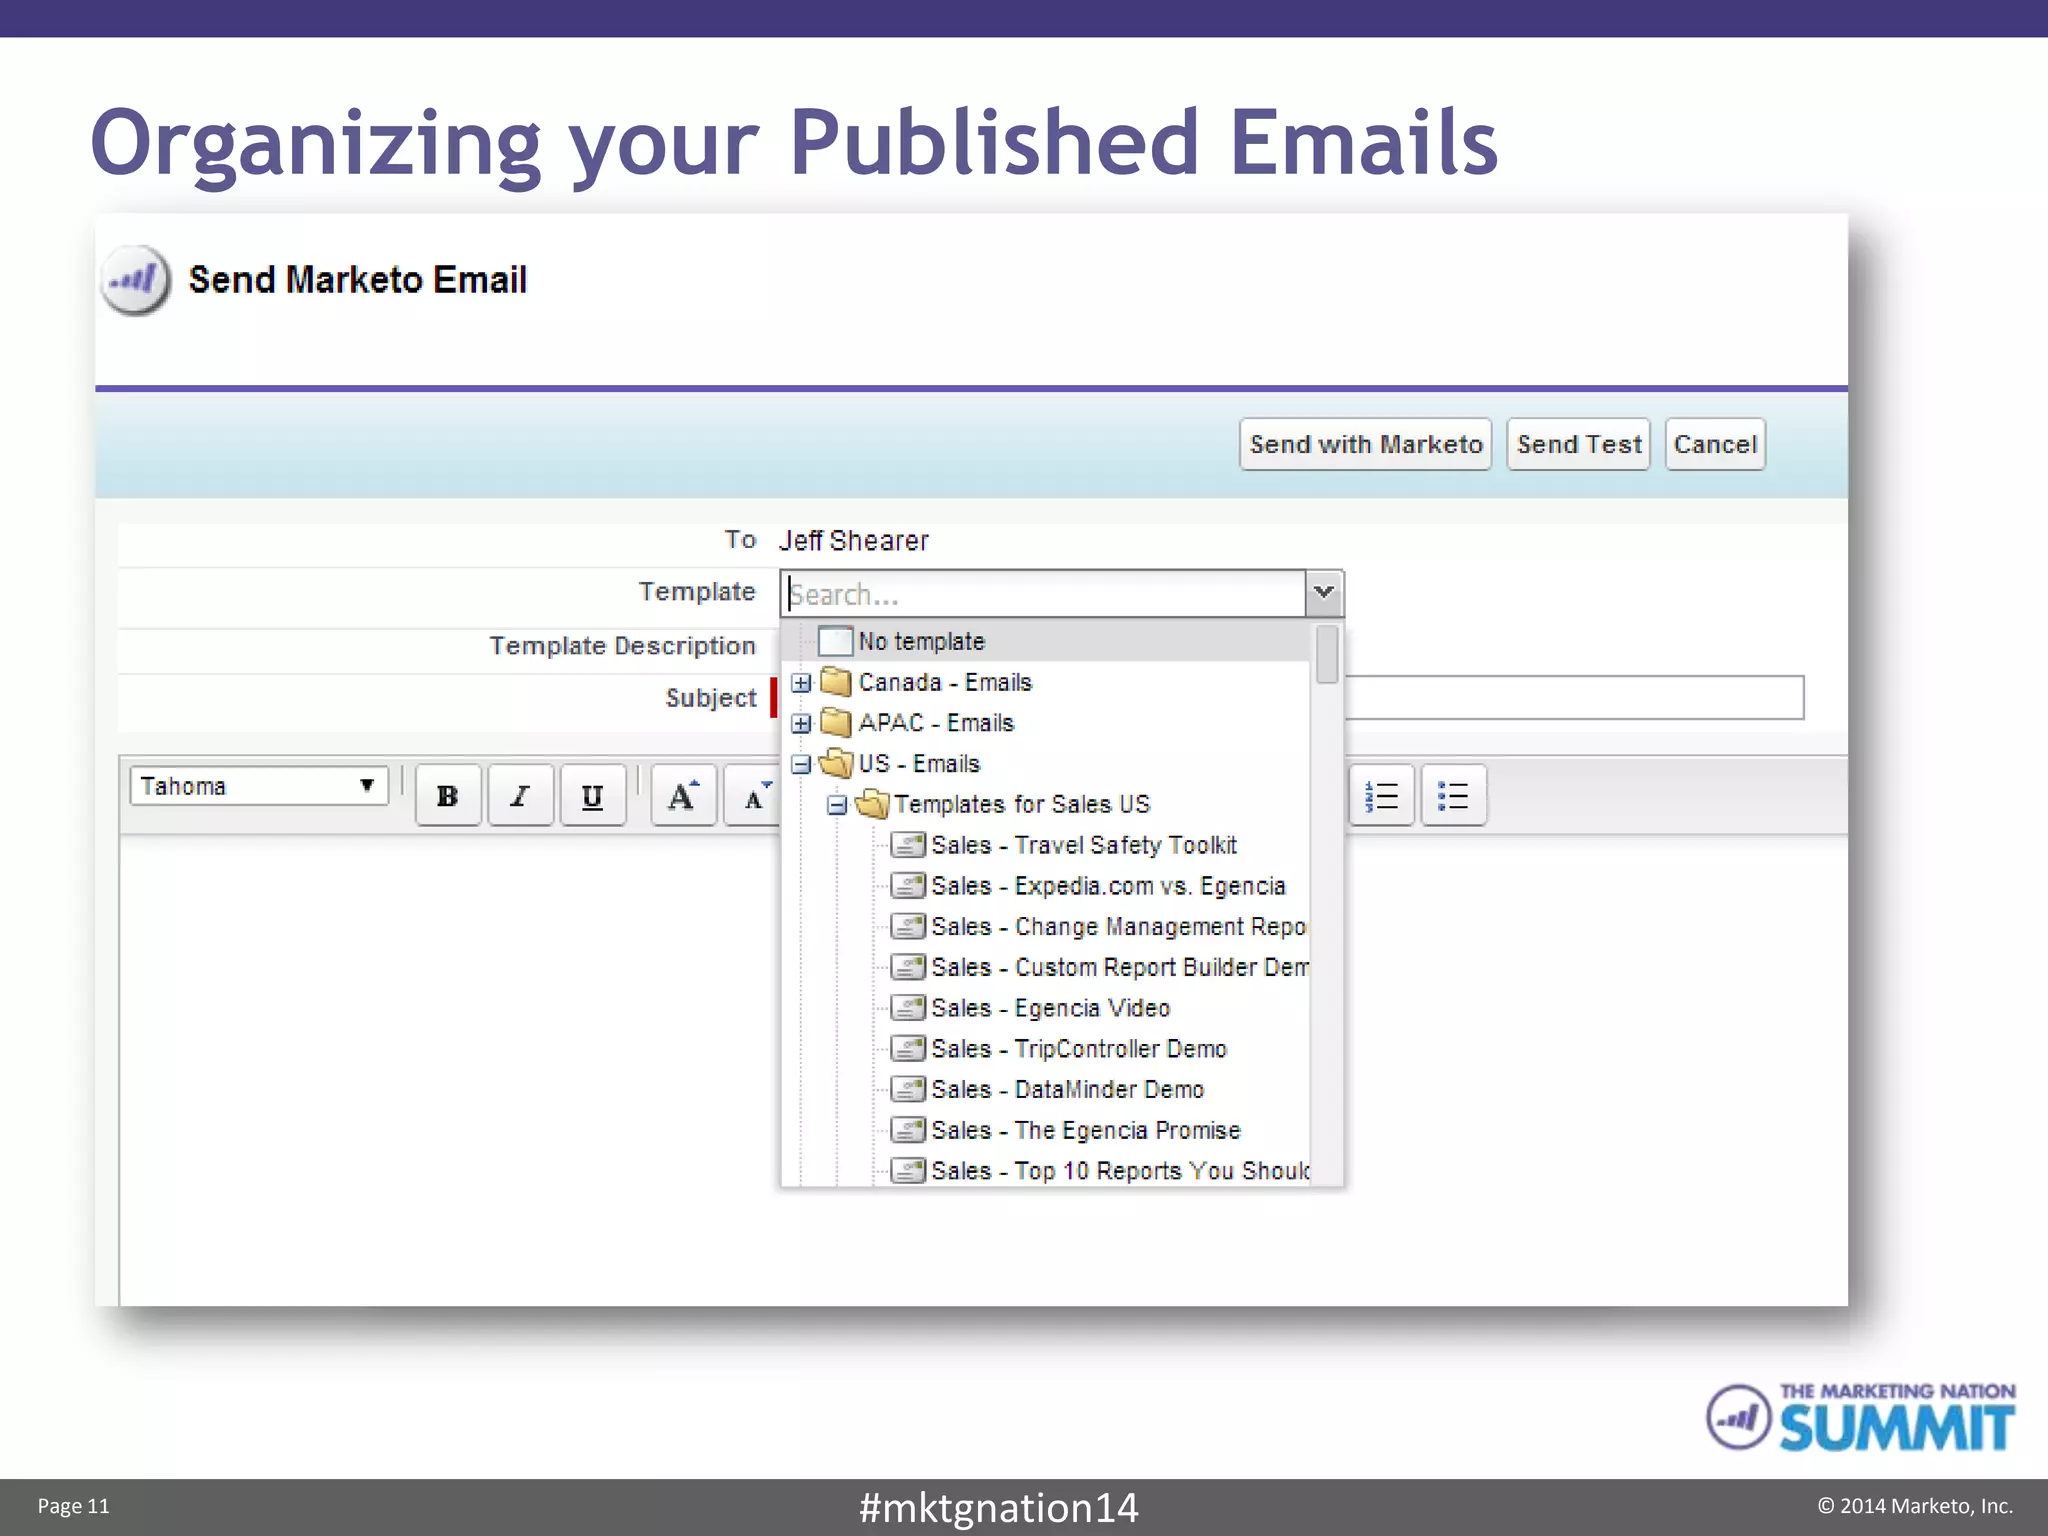Select Sales - Change Management Report template

tap(1119, 927)
